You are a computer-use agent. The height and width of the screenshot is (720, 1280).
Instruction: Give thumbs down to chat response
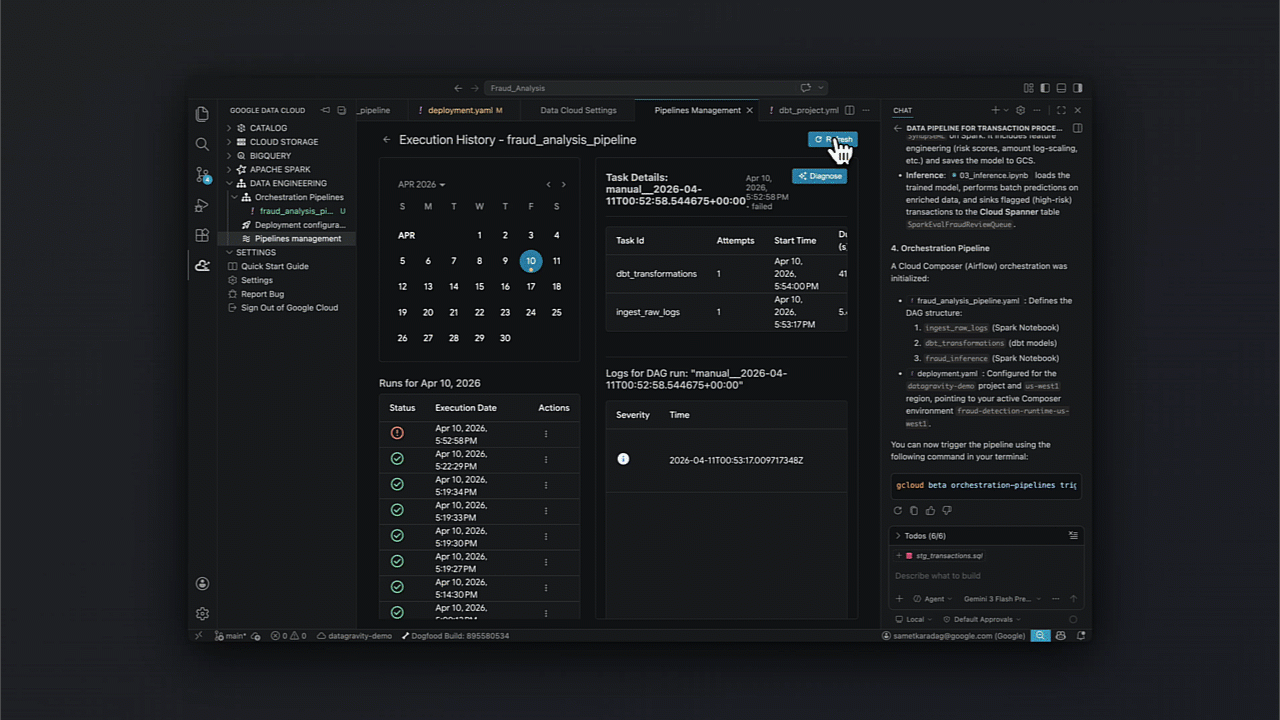pos(946,511)
